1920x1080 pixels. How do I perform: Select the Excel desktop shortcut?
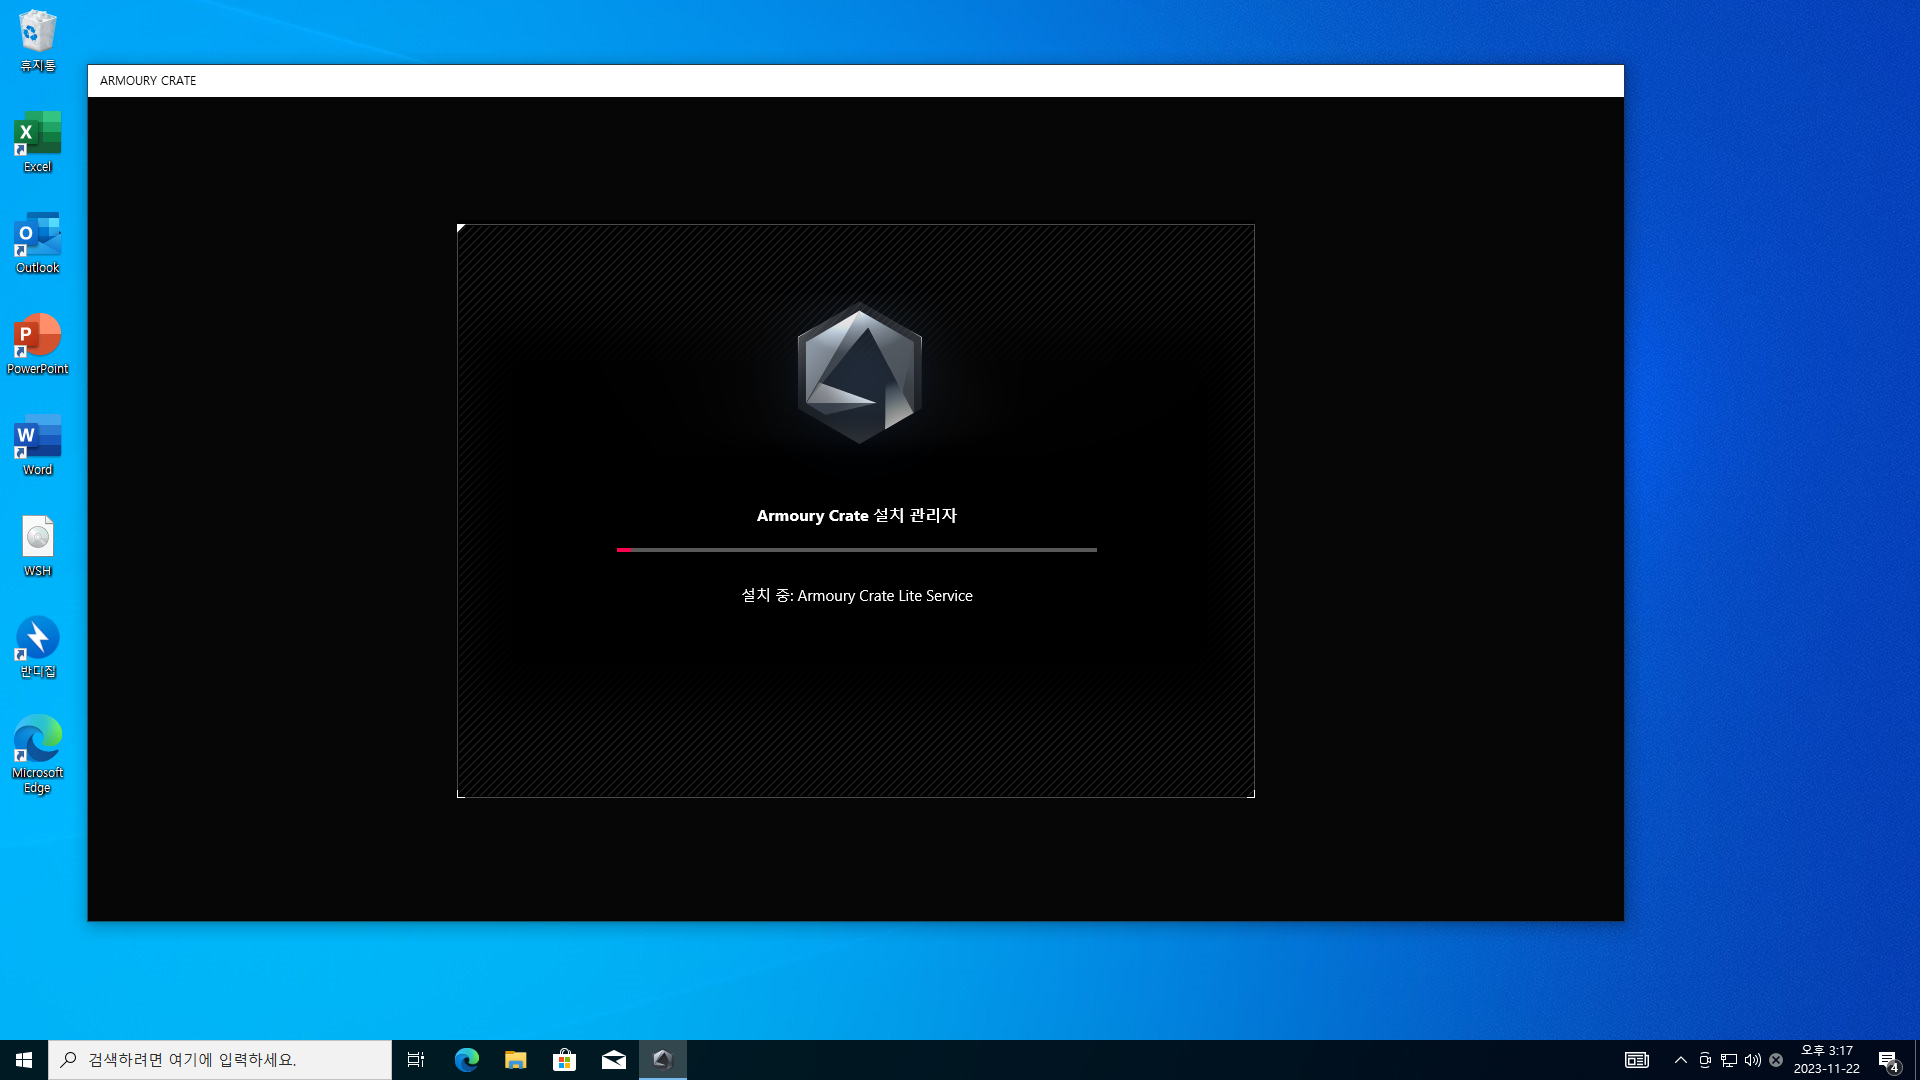pos(37,142)
